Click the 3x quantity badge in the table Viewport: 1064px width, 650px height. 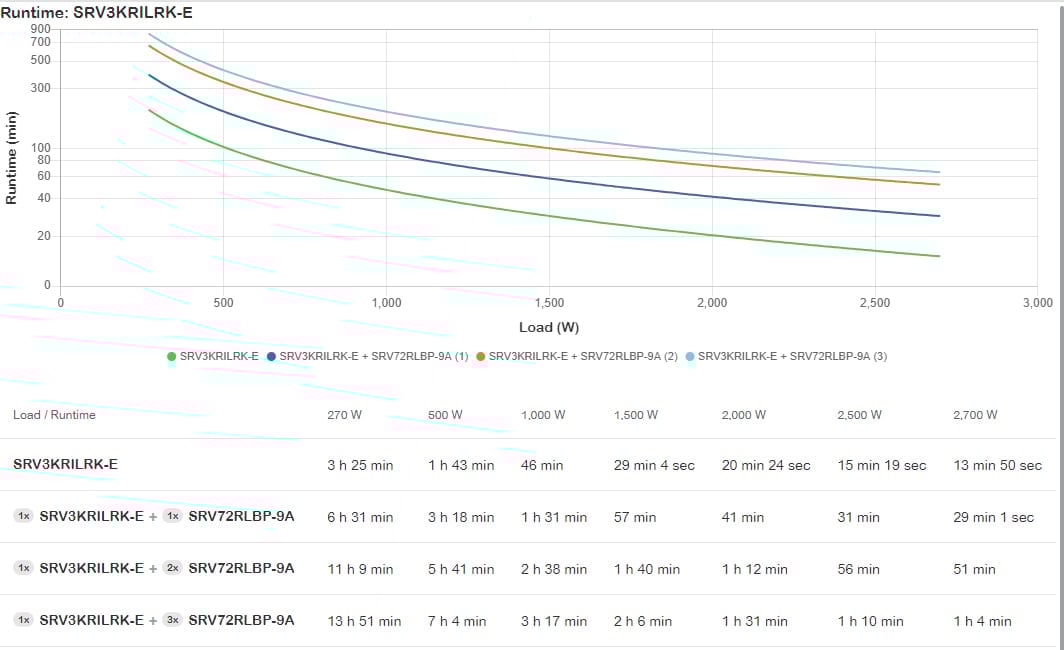172,620
